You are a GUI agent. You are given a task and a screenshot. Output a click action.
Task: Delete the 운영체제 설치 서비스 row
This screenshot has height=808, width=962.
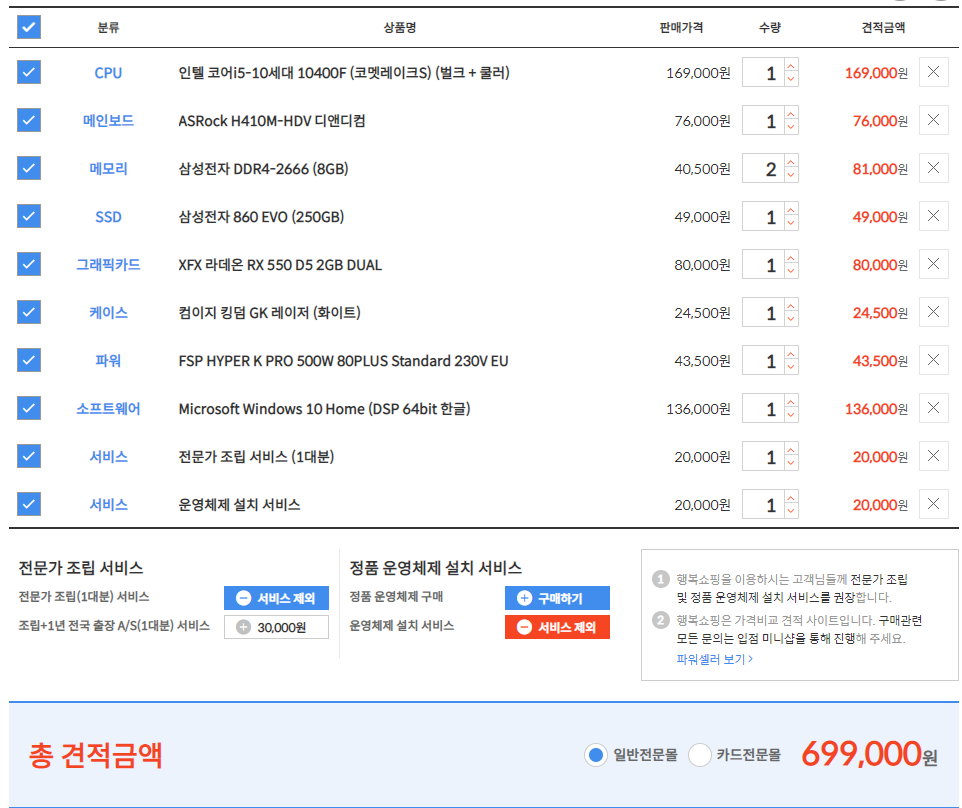click(933, 504)
